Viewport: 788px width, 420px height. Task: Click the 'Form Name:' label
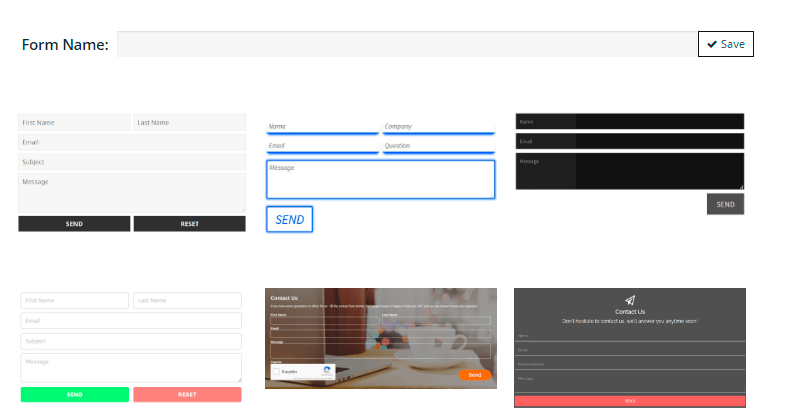pos(65,45)
